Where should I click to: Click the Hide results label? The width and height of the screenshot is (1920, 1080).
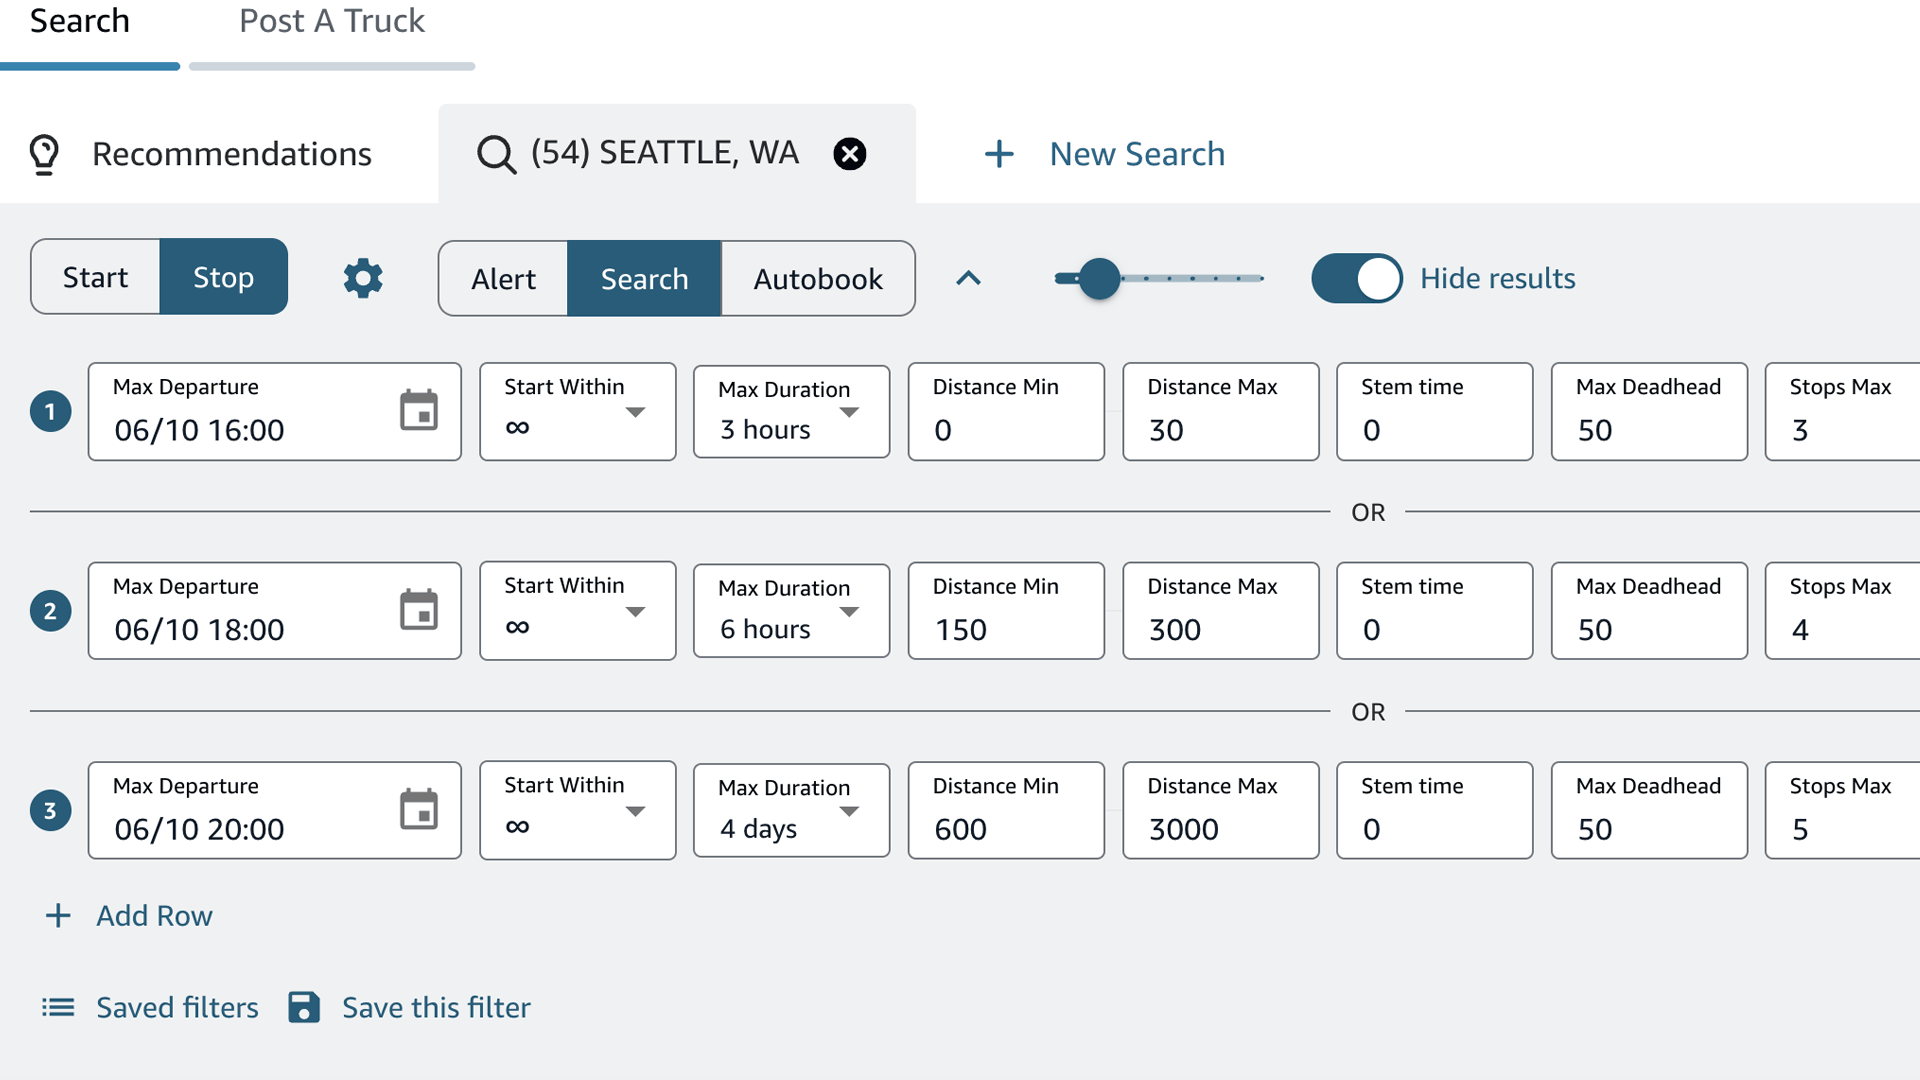tap(1497, 278)
